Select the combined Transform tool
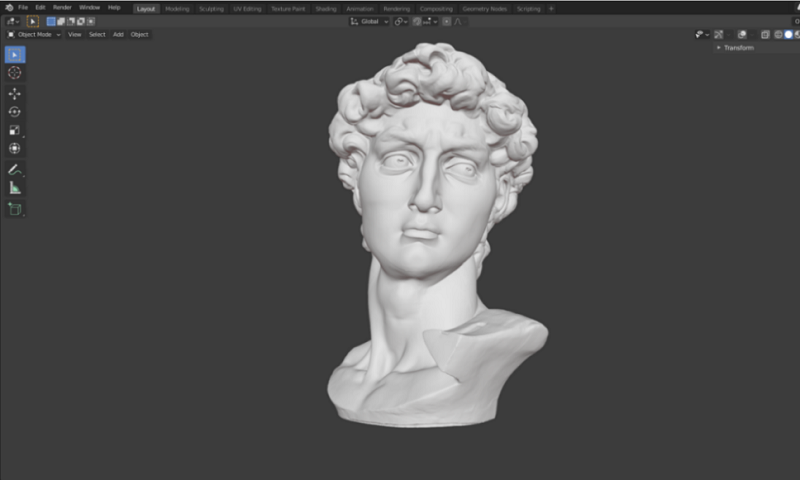800x480 pixels. (15, 148)
